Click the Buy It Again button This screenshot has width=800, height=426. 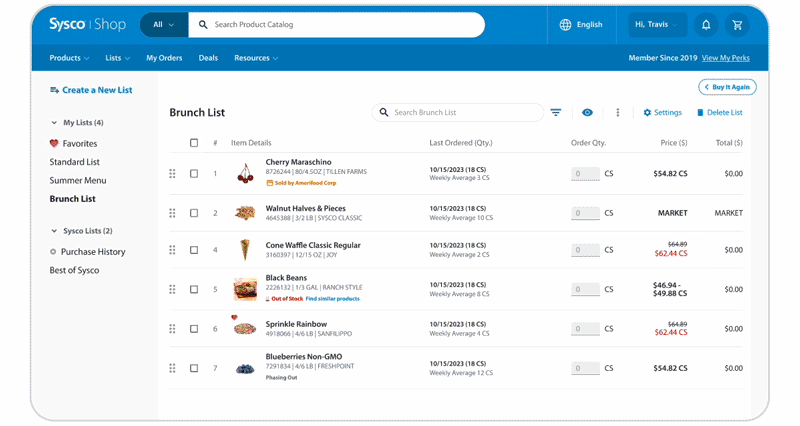pyautogui.click(x=727, y=87)
